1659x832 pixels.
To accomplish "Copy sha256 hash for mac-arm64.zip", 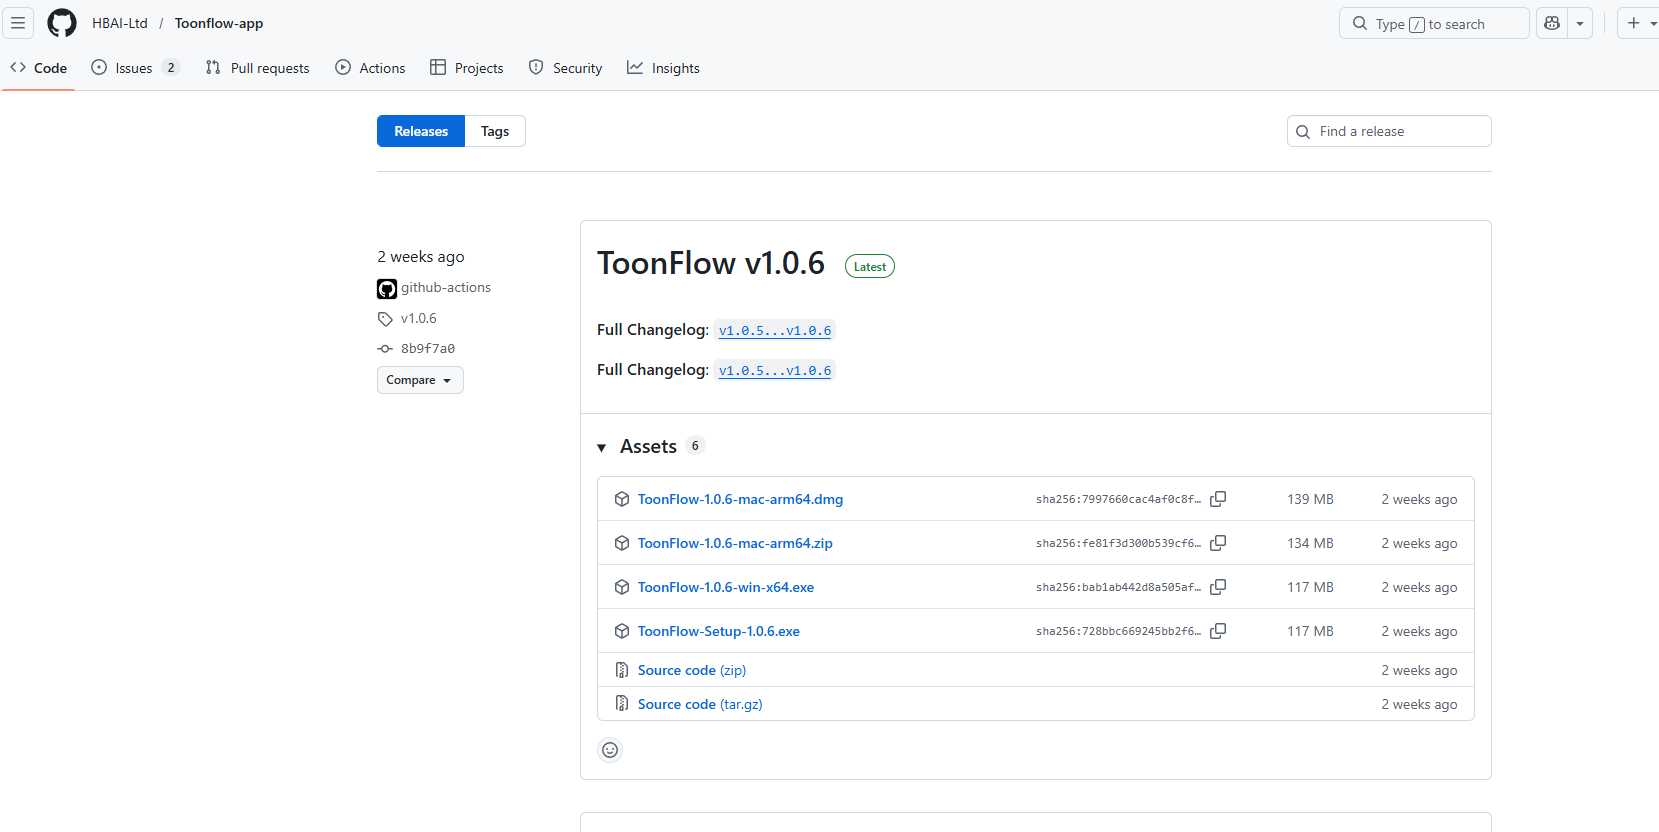I will (x=1218, y=543).
